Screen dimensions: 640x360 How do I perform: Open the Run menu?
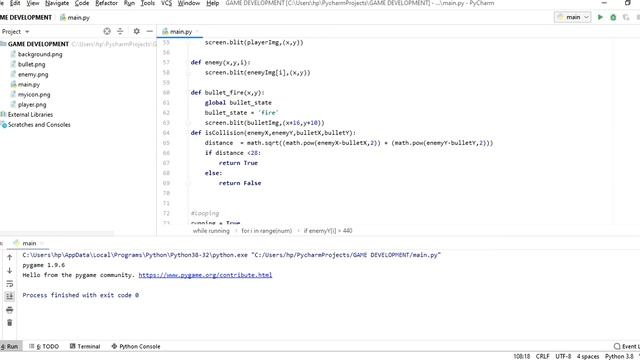tap(129, 3)
